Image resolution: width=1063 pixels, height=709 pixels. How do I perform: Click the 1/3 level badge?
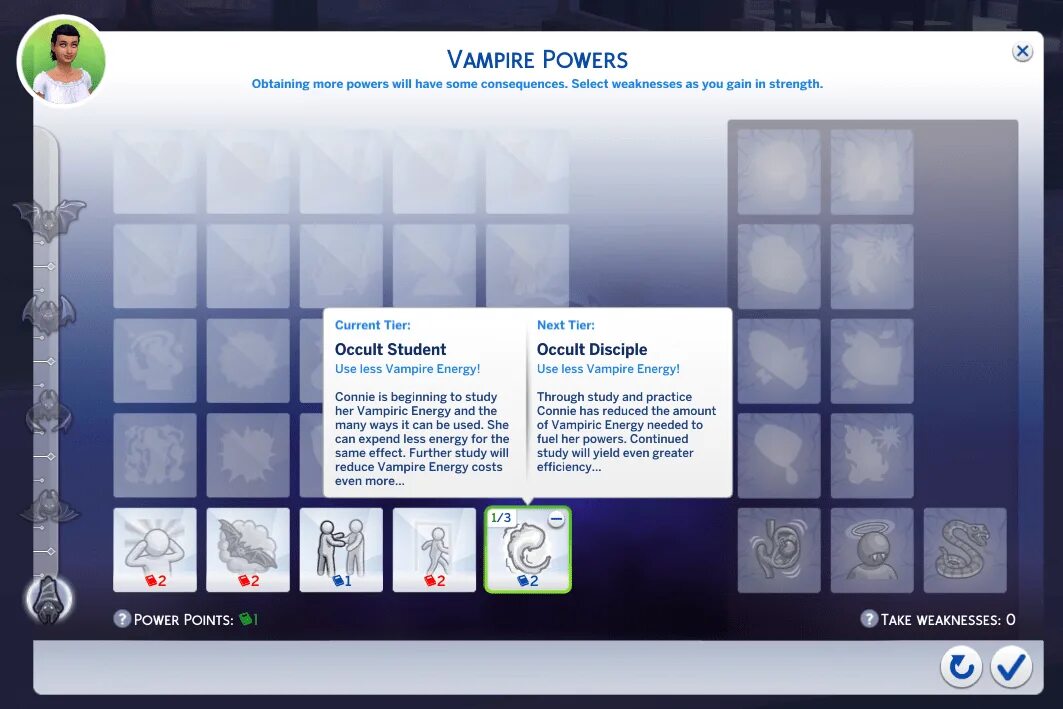tap(501, 518)
